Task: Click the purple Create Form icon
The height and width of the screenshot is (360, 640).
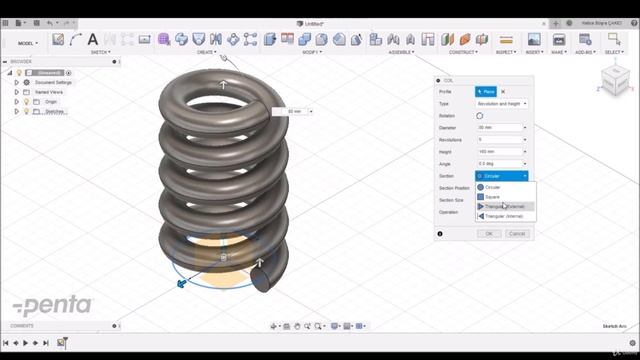Action: (164, 40)
